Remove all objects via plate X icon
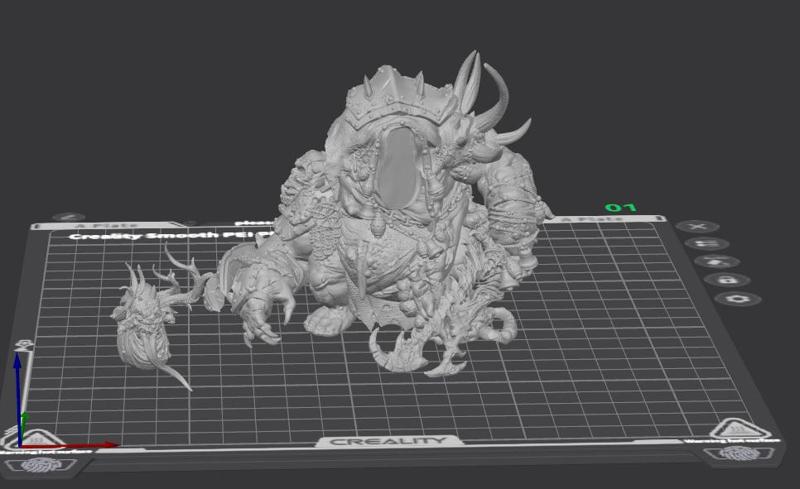This screenshot has height=489, width=800. coord(698,226)
